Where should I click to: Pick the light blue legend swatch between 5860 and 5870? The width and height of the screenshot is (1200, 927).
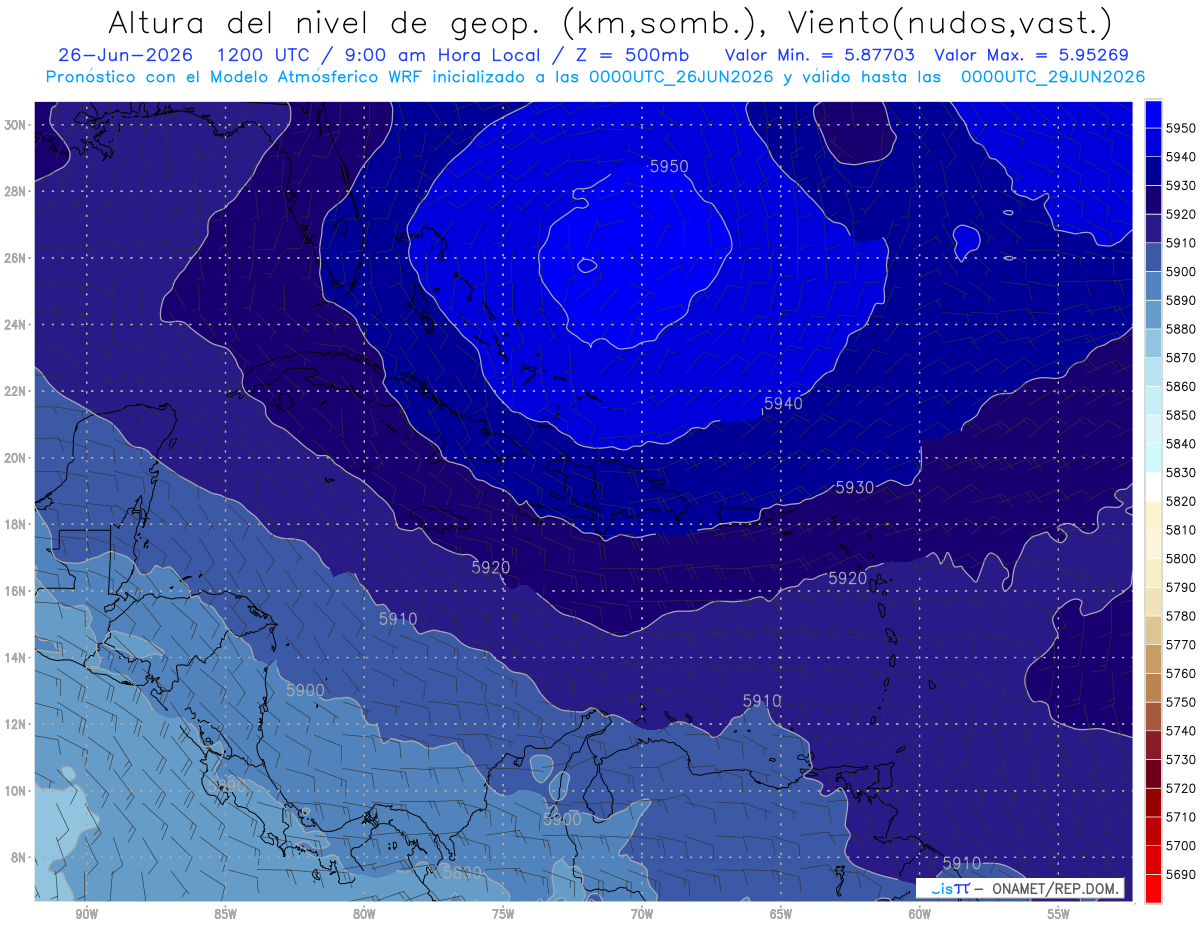(1153, 371)
